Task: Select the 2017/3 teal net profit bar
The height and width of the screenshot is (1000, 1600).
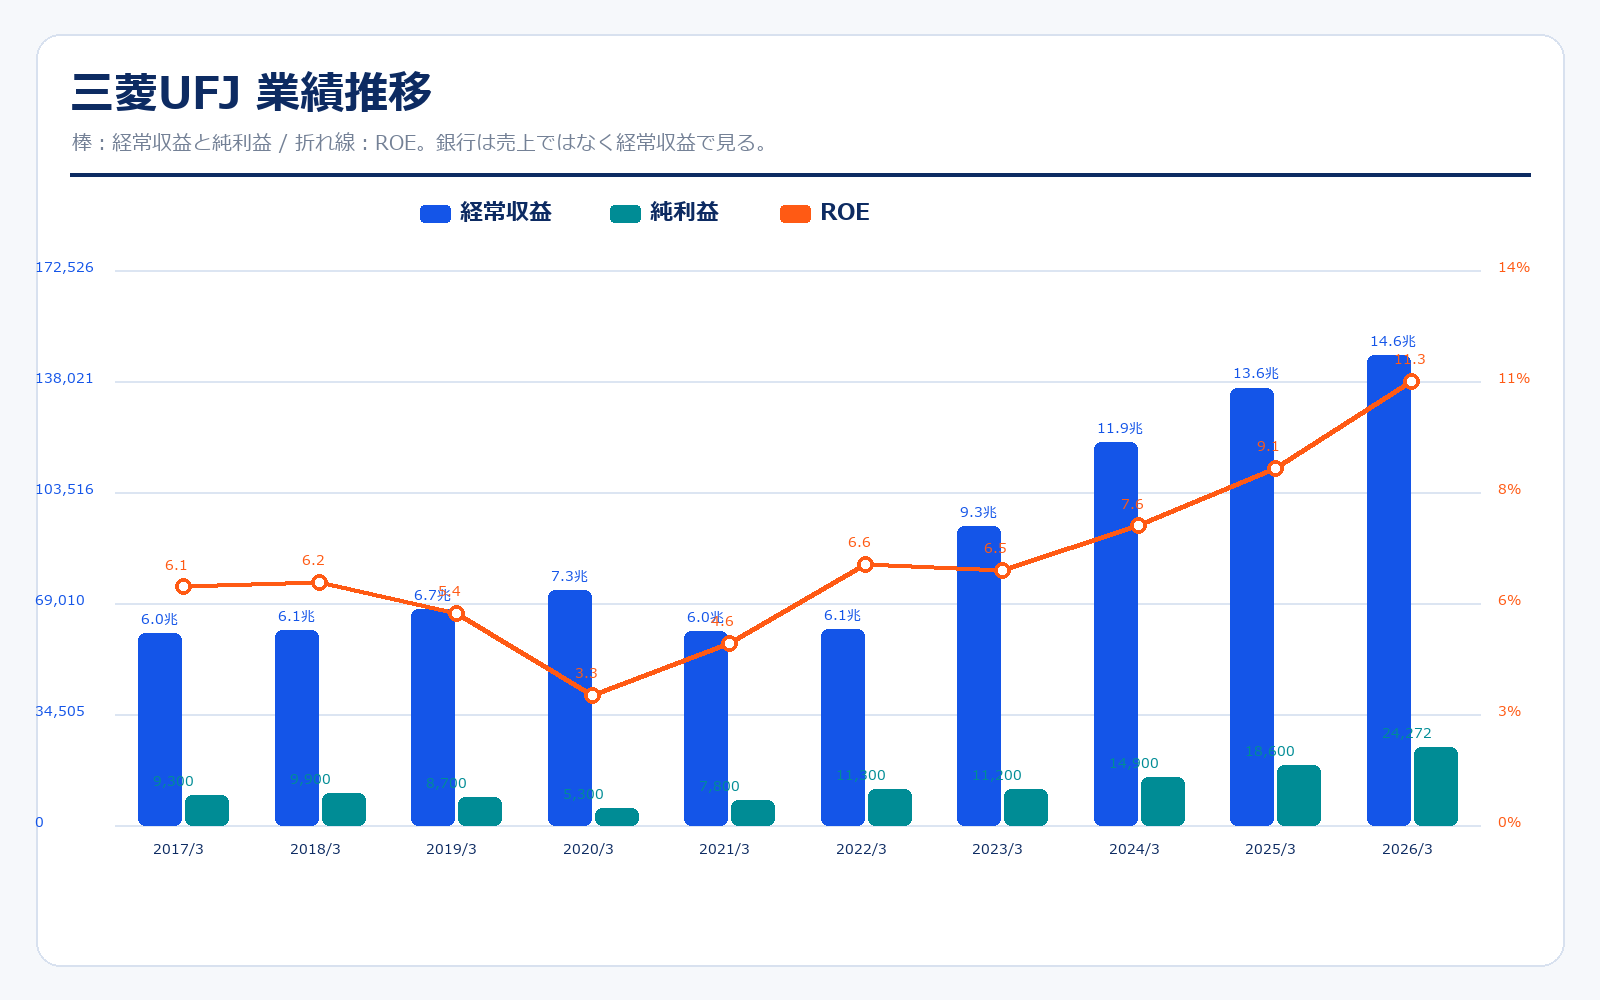Action: 207,811
